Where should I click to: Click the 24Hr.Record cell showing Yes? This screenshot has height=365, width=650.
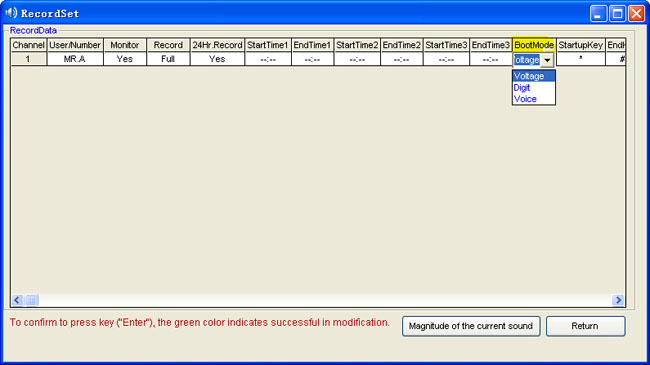coord(217,59)
